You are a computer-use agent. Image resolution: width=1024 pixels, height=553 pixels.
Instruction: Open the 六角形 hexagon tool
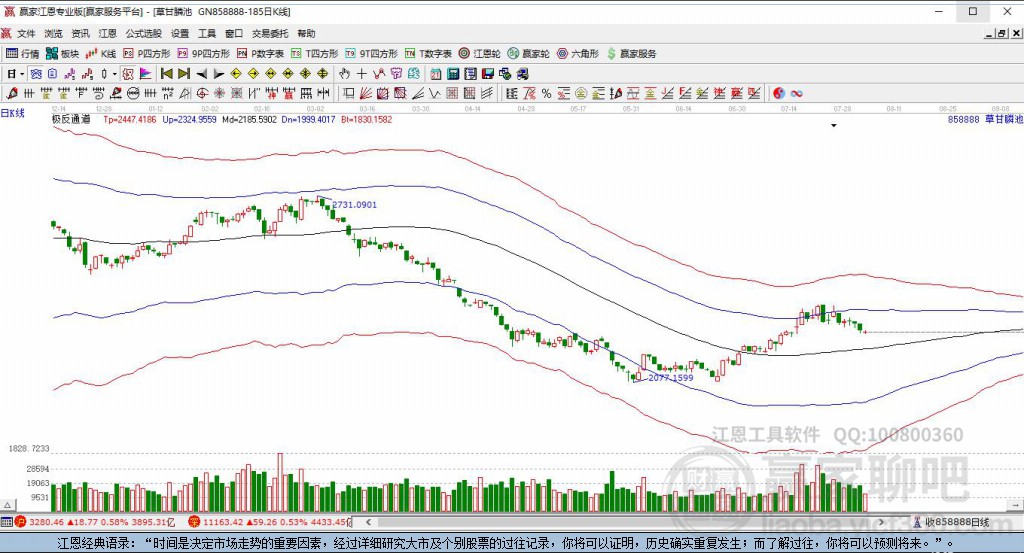pyautogui.click(x=577, y=54)
